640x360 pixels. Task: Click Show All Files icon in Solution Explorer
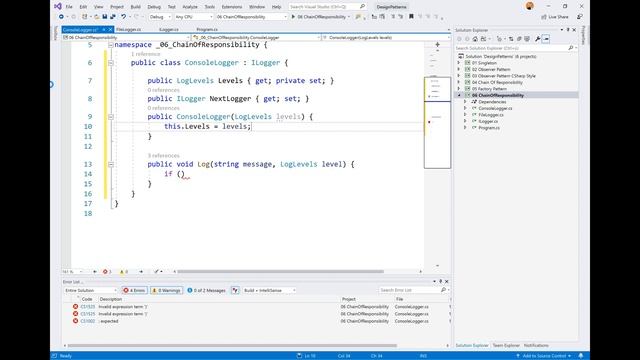(527, 39)
